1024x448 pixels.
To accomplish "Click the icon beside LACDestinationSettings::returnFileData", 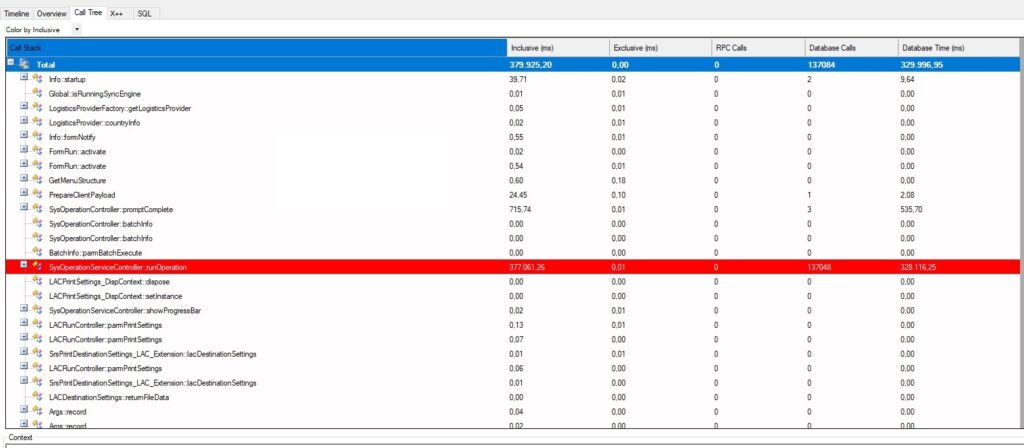I will 37,397.
